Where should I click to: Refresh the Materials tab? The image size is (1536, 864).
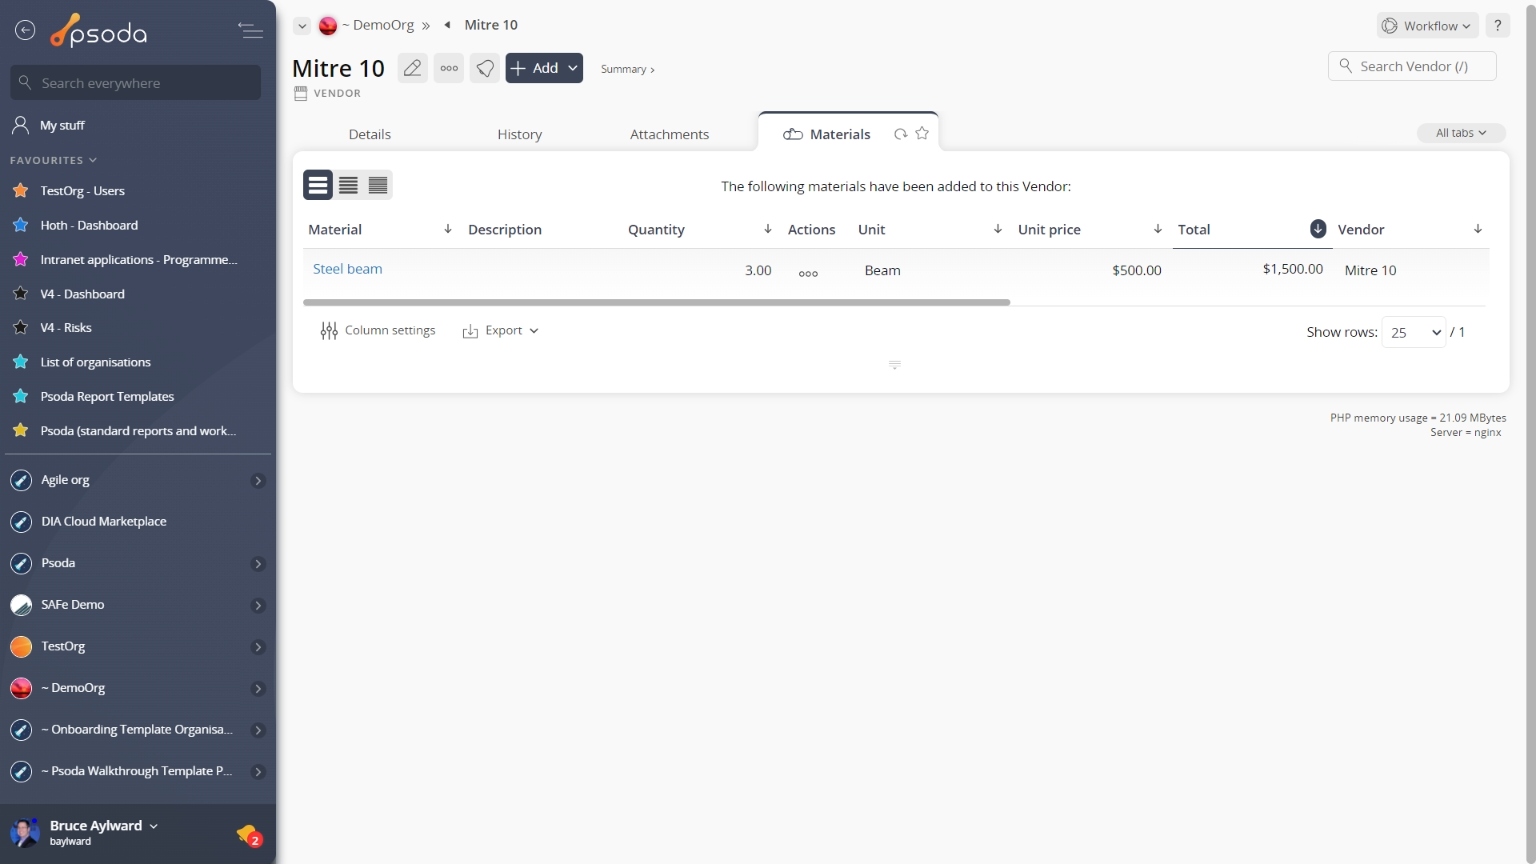click(x=900, y=134)
